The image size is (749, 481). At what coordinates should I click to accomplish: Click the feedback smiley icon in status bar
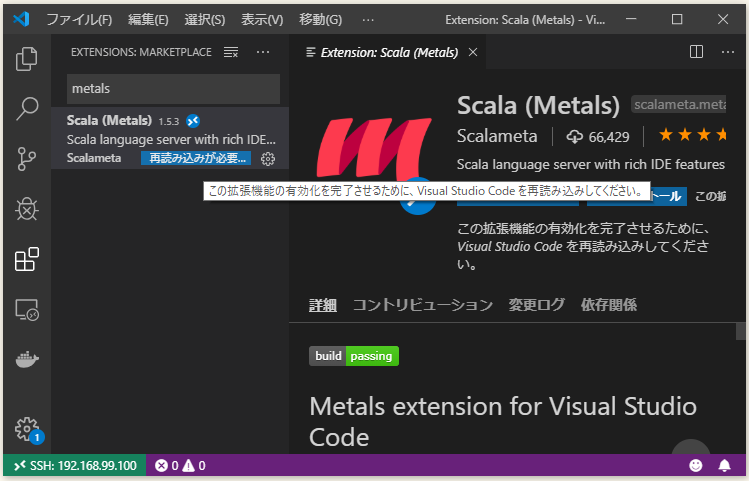696,465
